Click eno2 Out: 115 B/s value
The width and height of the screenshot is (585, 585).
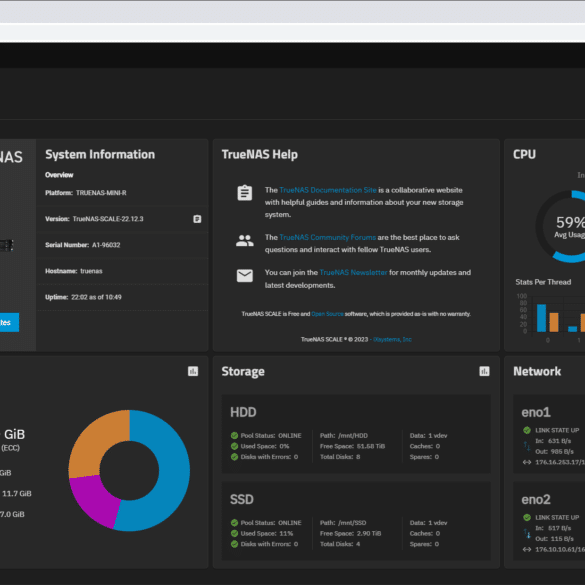554,539
